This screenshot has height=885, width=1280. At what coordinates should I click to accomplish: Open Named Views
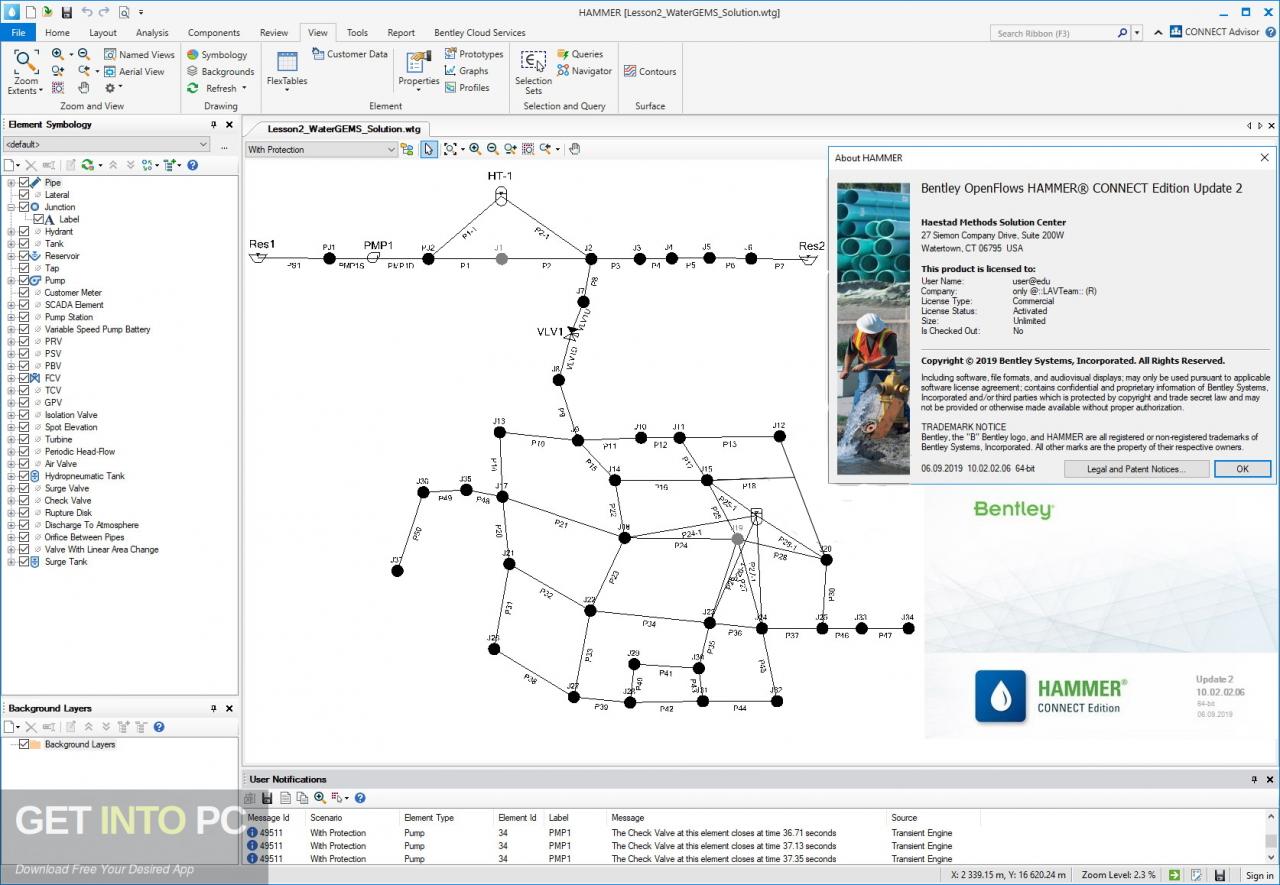click(139, 54)
